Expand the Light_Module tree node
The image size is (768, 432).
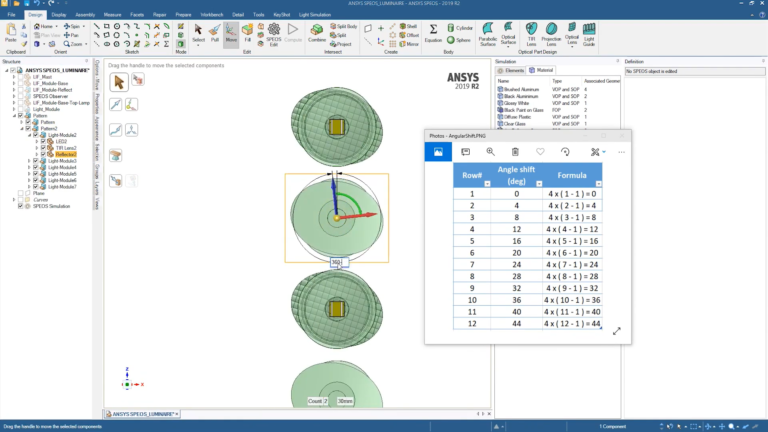pyautogui.click(x=14, y=109)
